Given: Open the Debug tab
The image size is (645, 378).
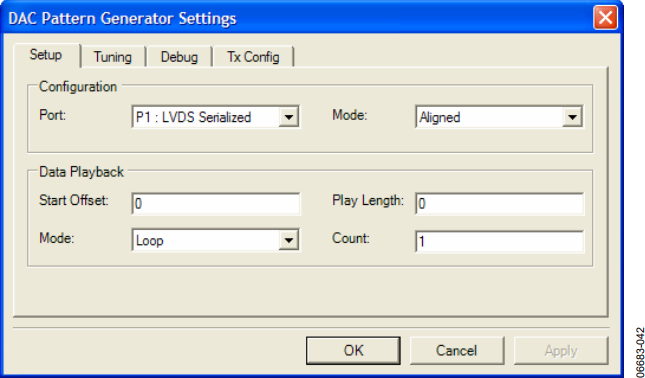Looking at the screenshot, I should (179, 57).
